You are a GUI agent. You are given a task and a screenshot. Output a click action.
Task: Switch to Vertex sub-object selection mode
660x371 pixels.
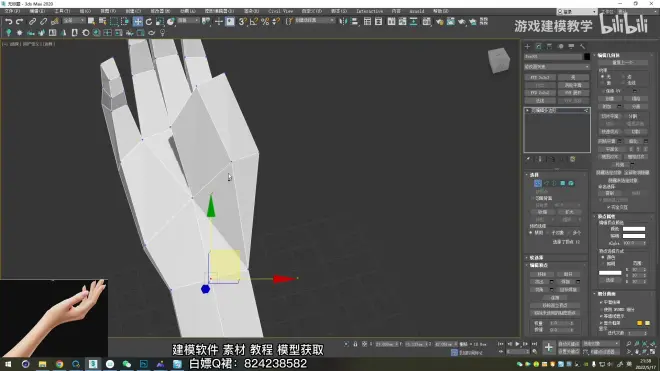pyautogui.click(x=538, y=183)
